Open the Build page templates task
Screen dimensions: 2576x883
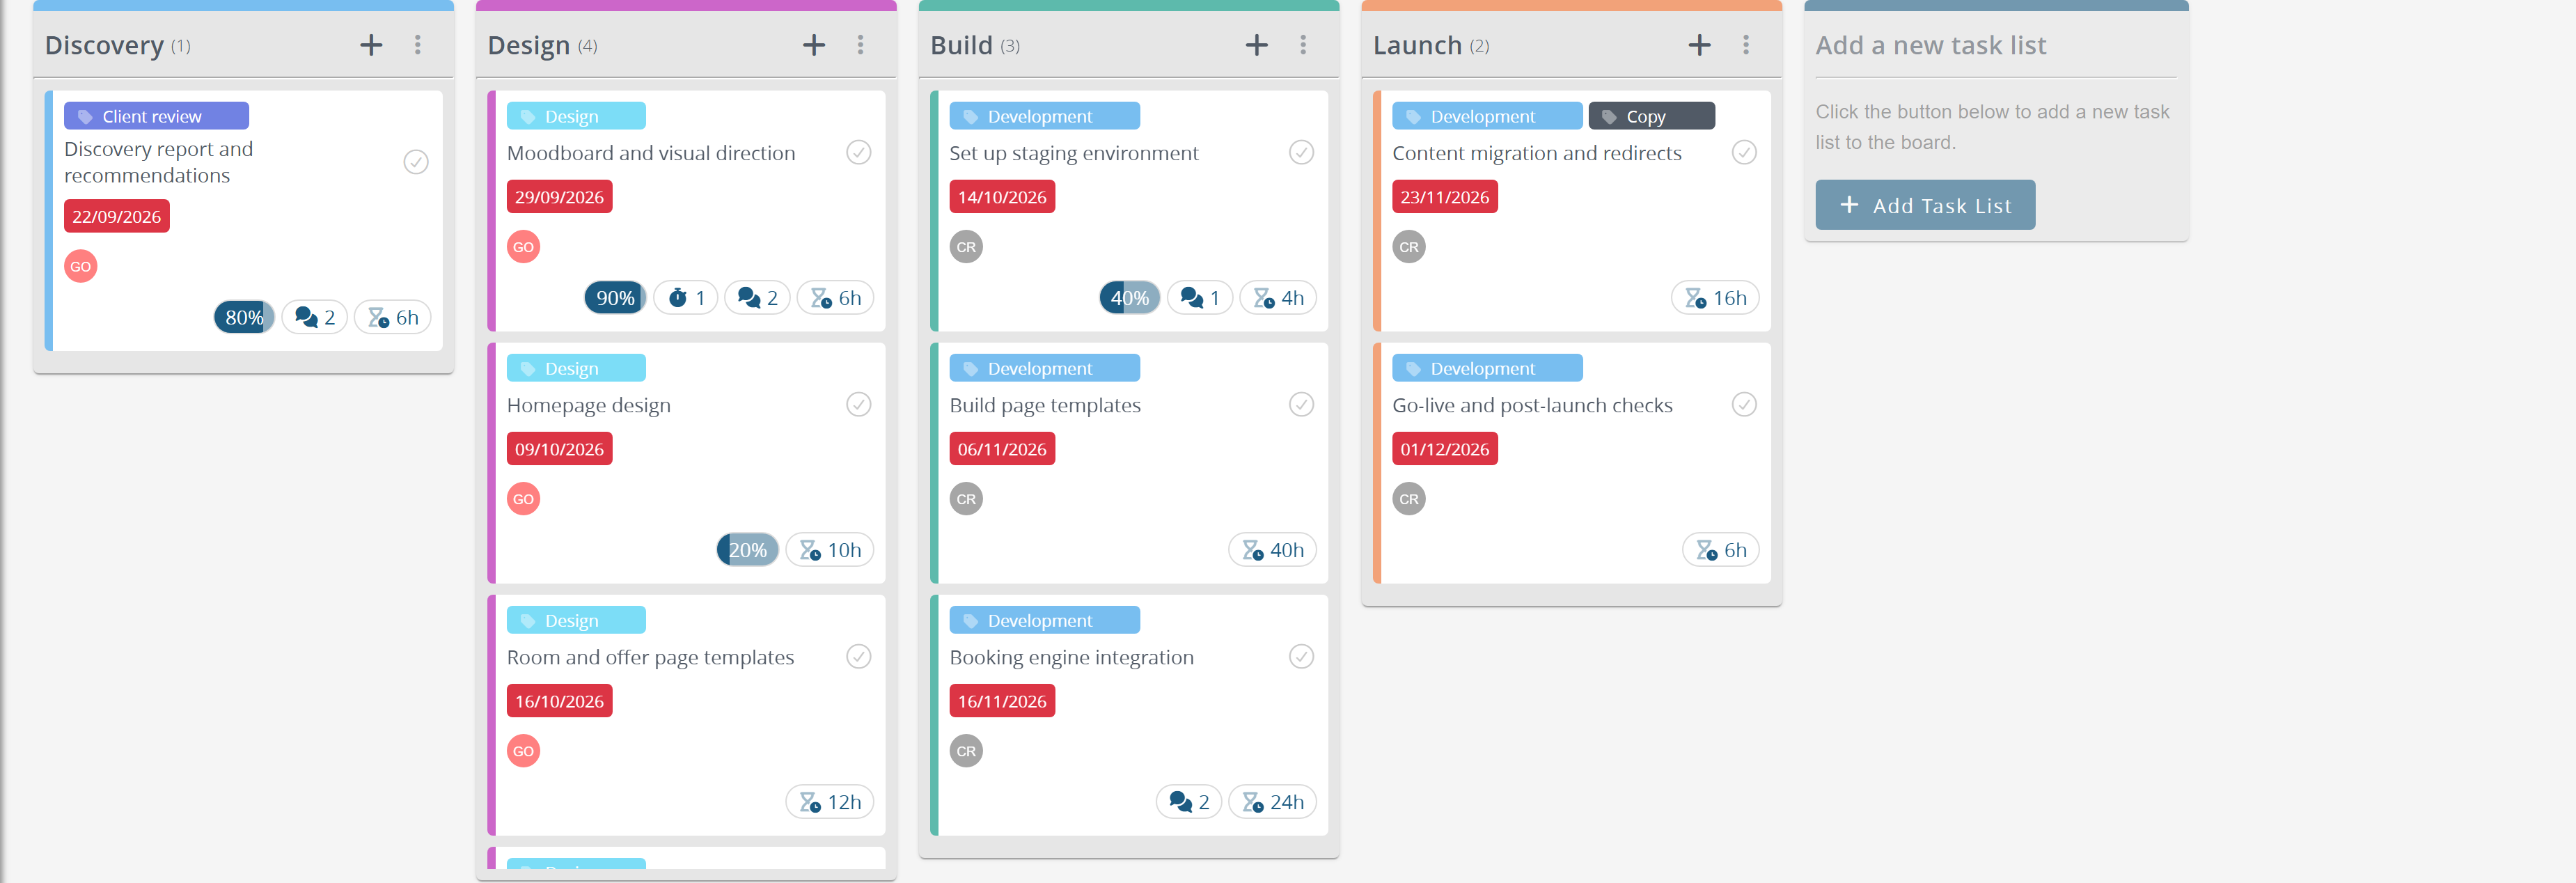(x=1045, y=405)
